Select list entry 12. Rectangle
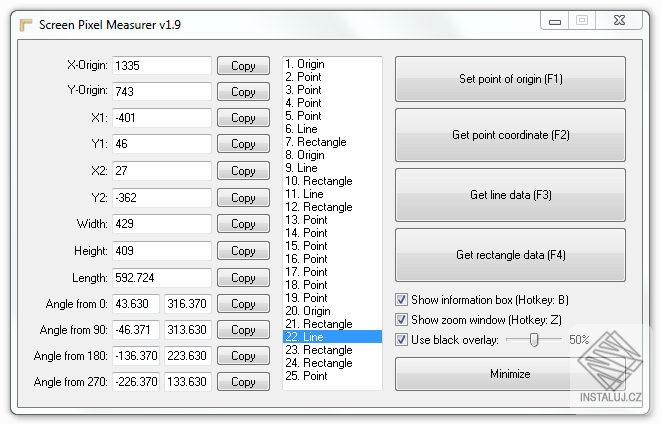The width and height of the screenshot is (661, 424). [x=332, y=207]
